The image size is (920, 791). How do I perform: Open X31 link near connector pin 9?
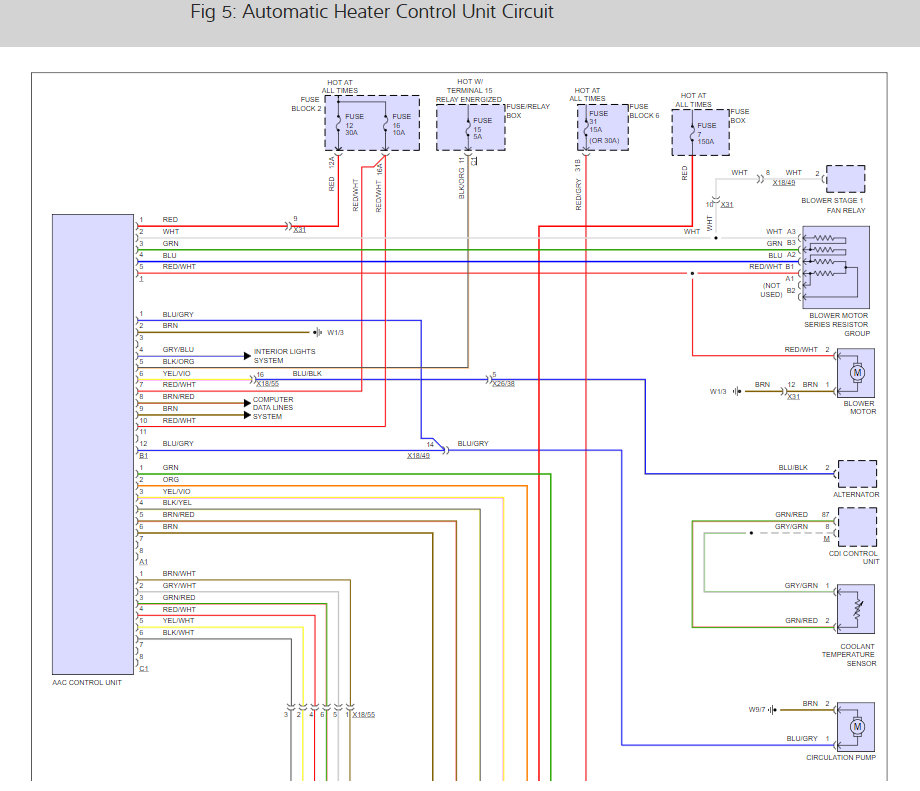(300, 230)
